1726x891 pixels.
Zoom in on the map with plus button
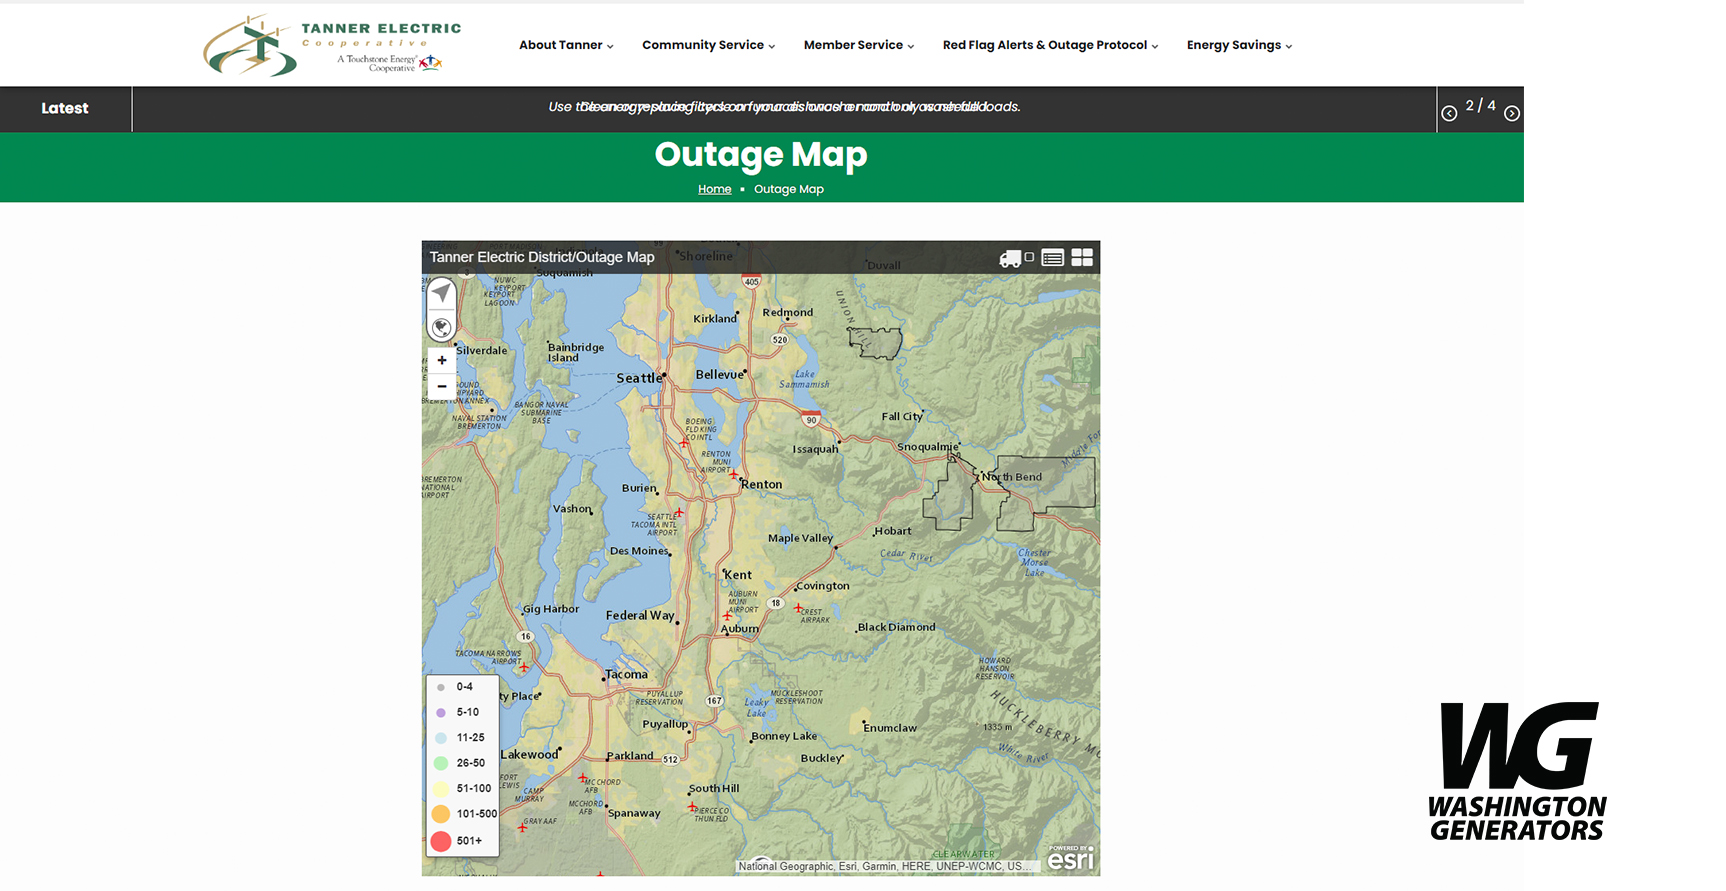pos(442,360)
